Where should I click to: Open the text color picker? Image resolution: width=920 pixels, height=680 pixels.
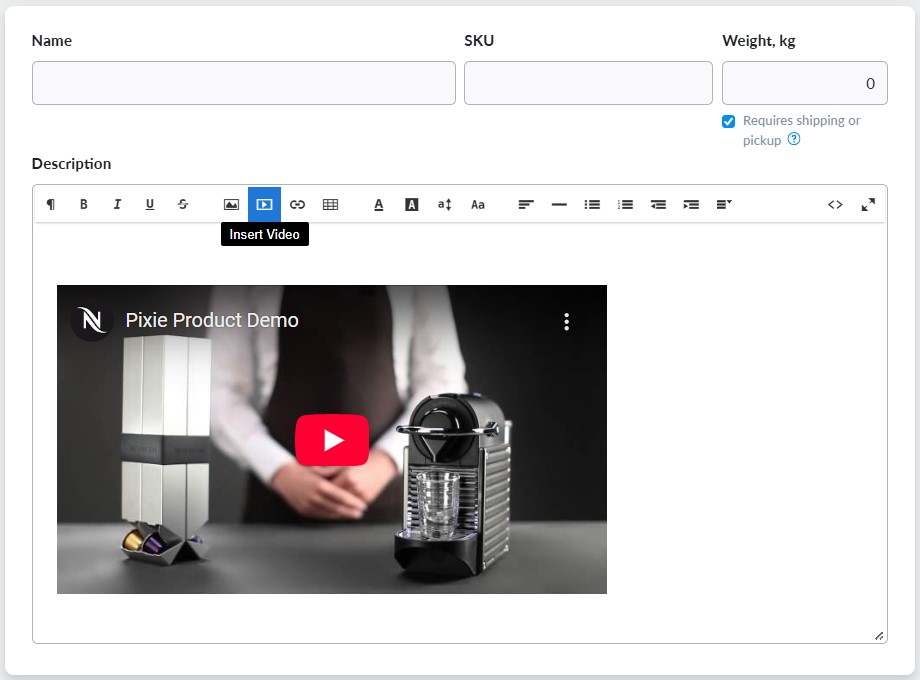(x=379, y=204)
